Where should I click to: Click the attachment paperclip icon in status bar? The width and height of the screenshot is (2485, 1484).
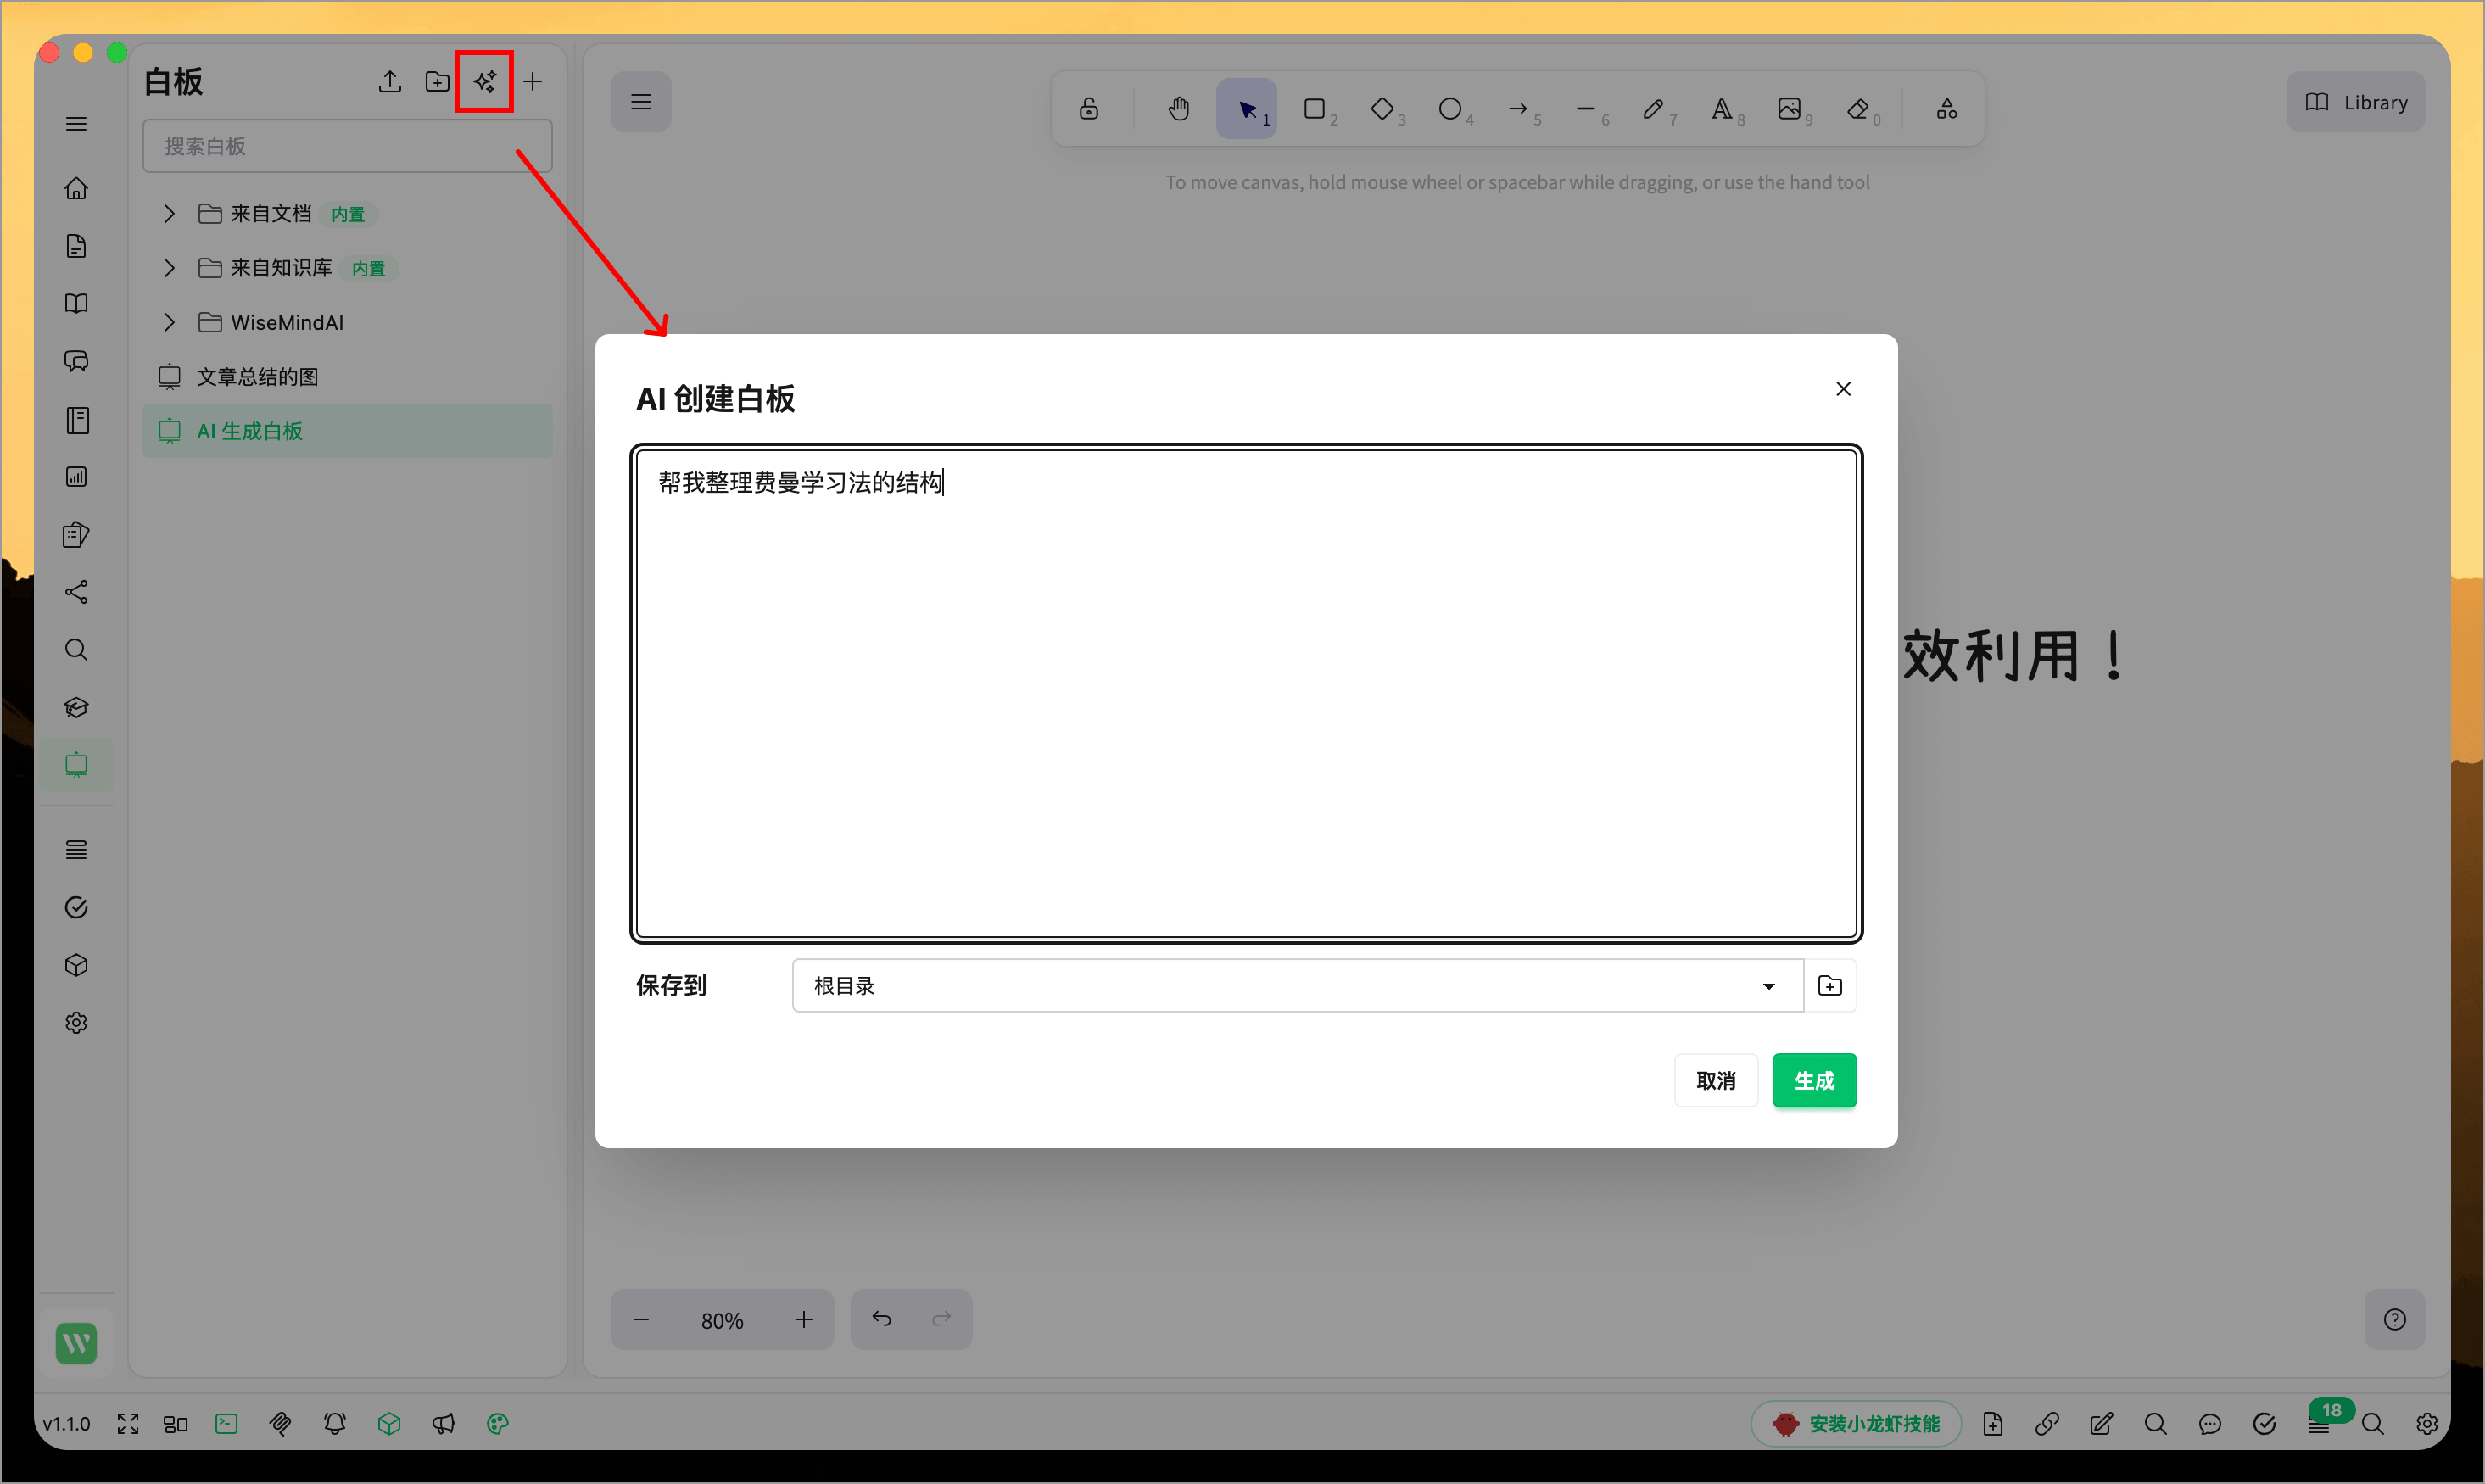pyautogui.click(x=281, y=1424)
